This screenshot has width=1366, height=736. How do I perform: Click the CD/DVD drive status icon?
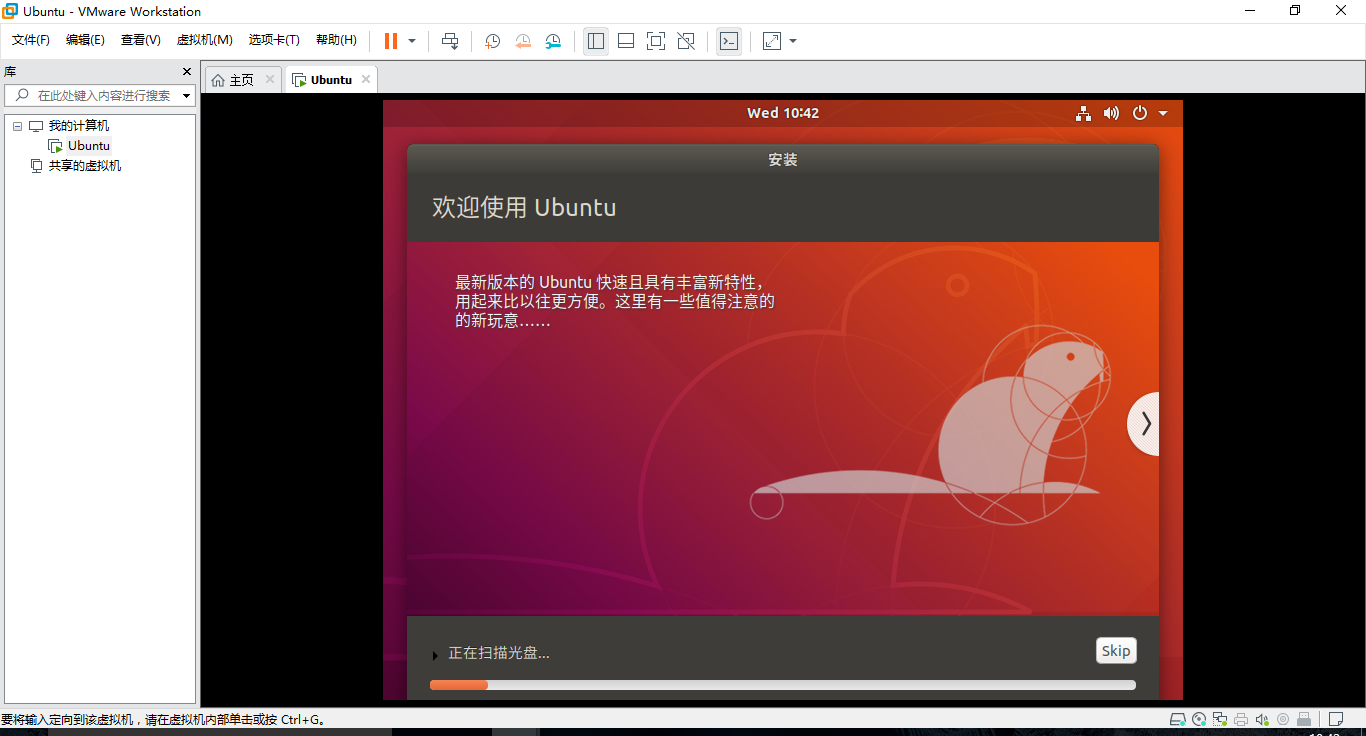[x=1199, y=719]
